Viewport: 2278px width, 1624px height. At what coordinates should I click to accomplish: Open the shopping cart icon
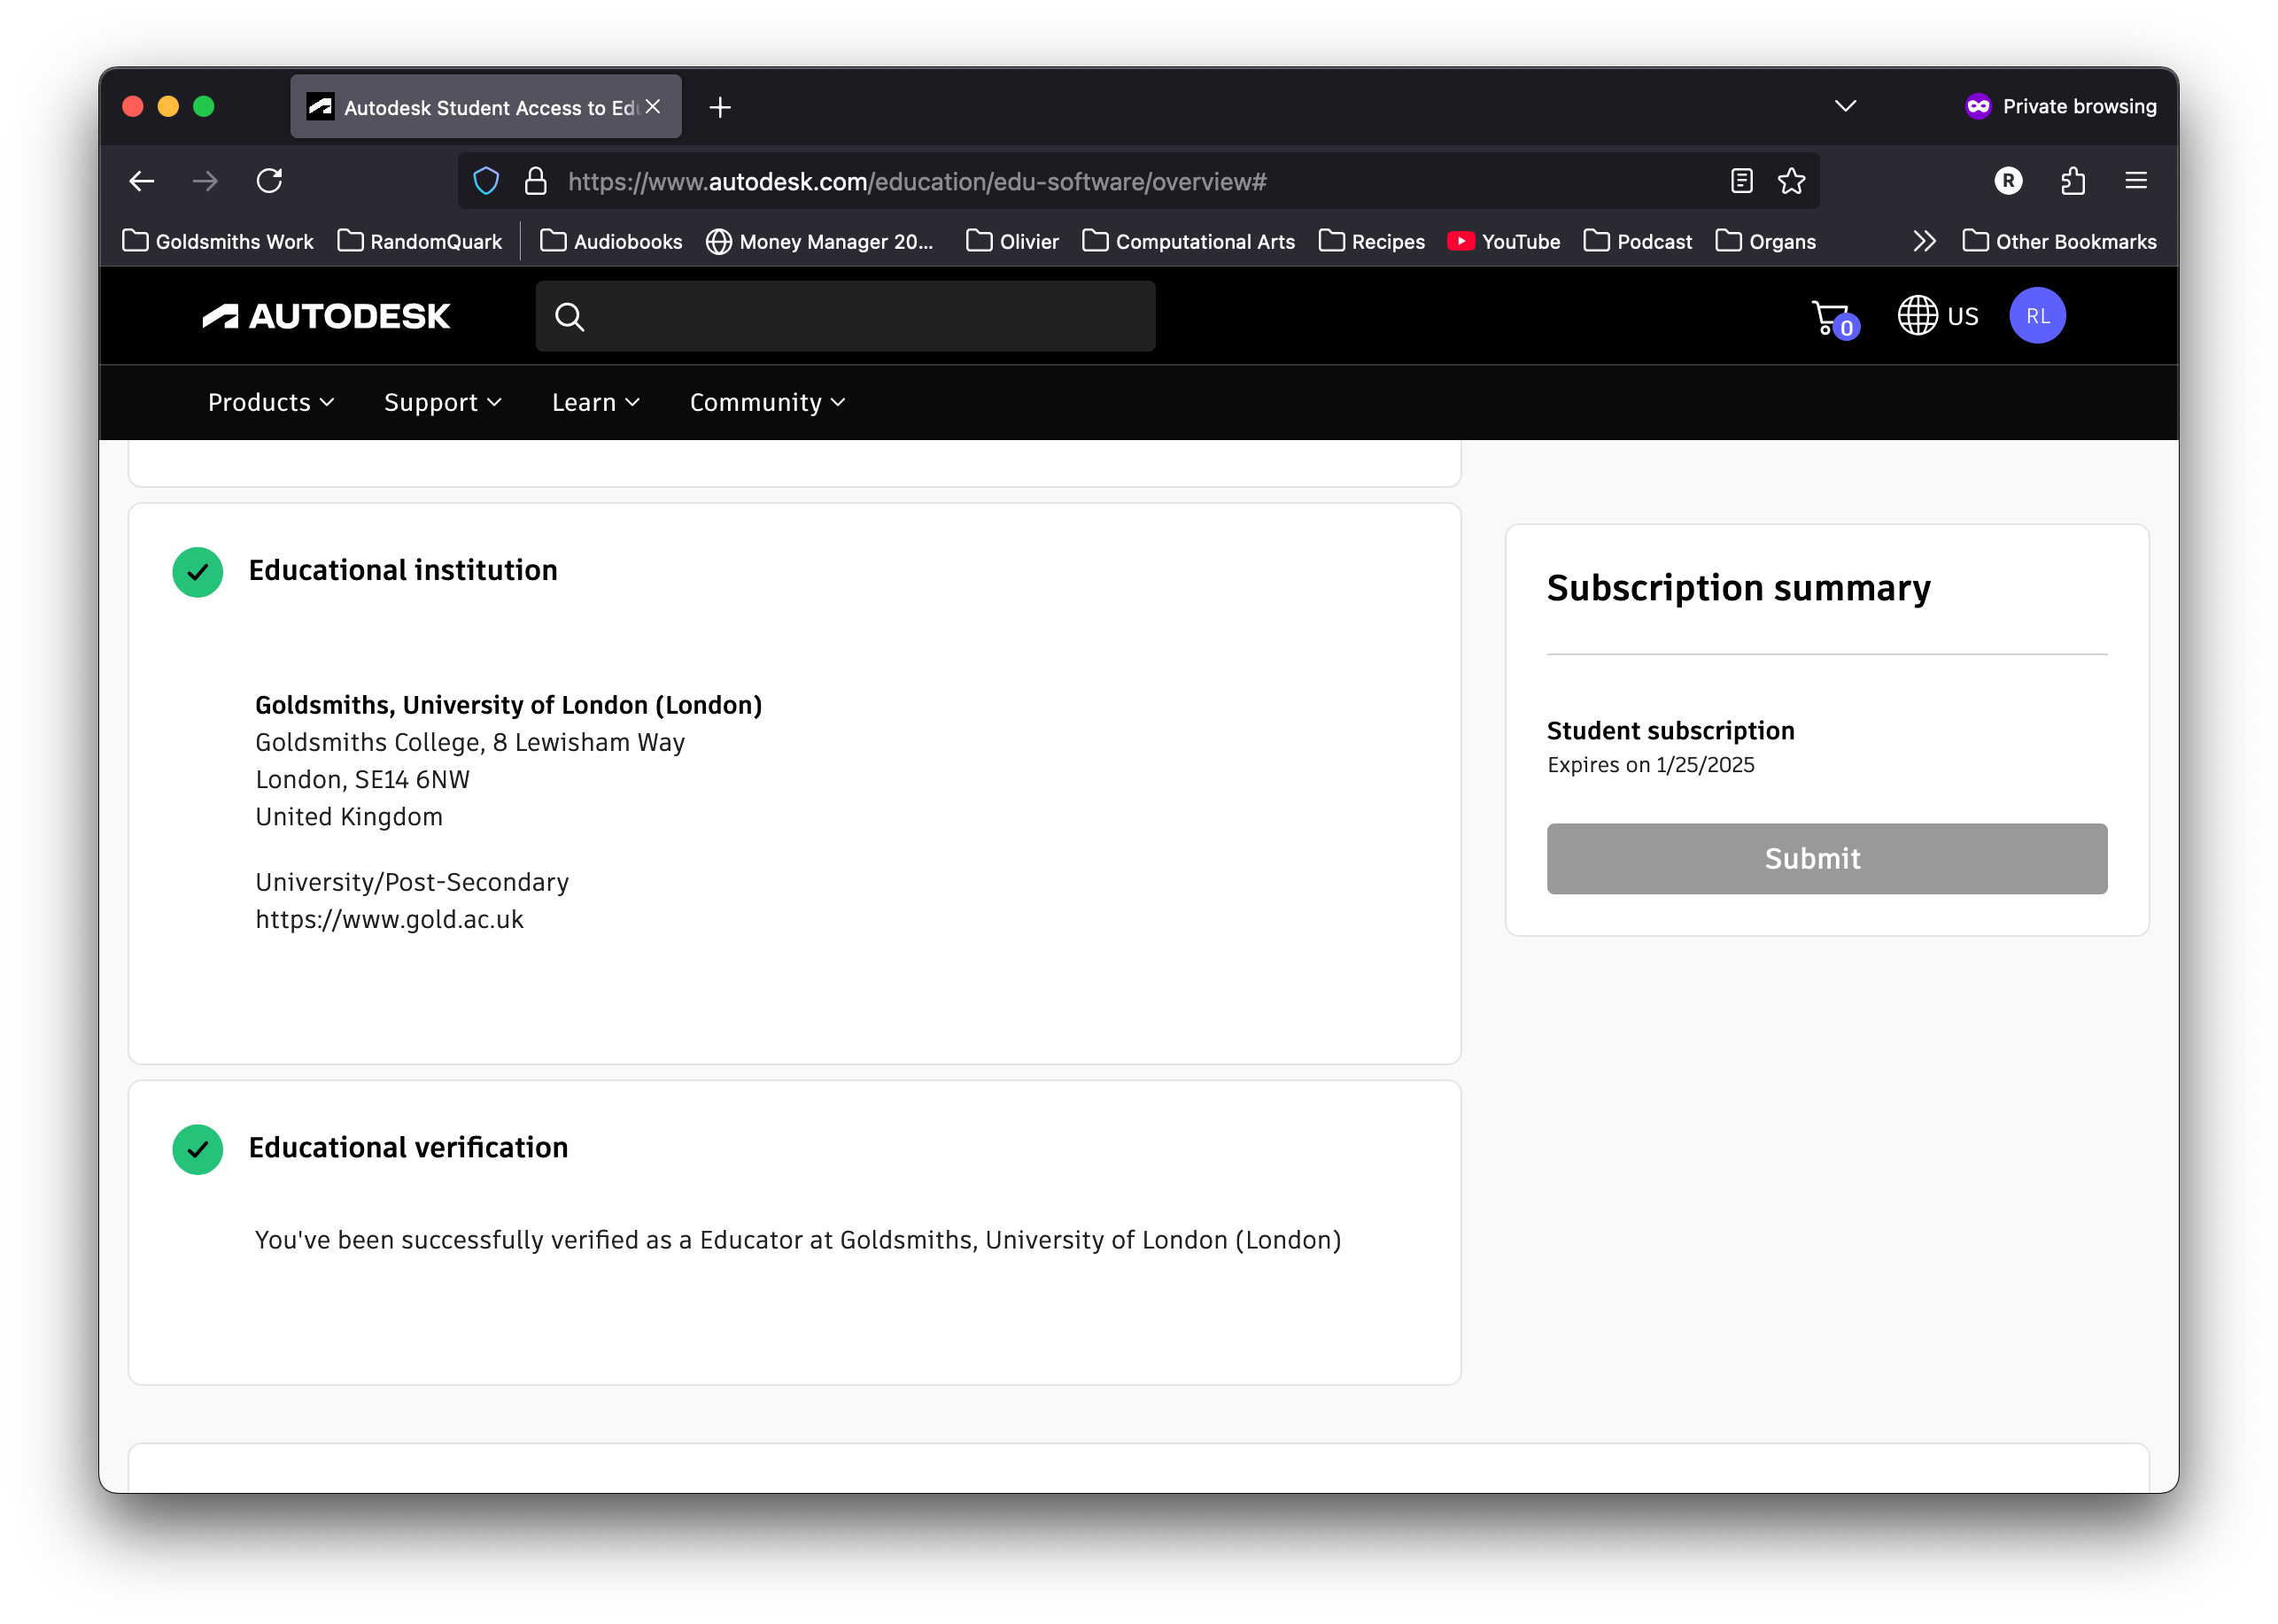click(x=1834, y=319)
